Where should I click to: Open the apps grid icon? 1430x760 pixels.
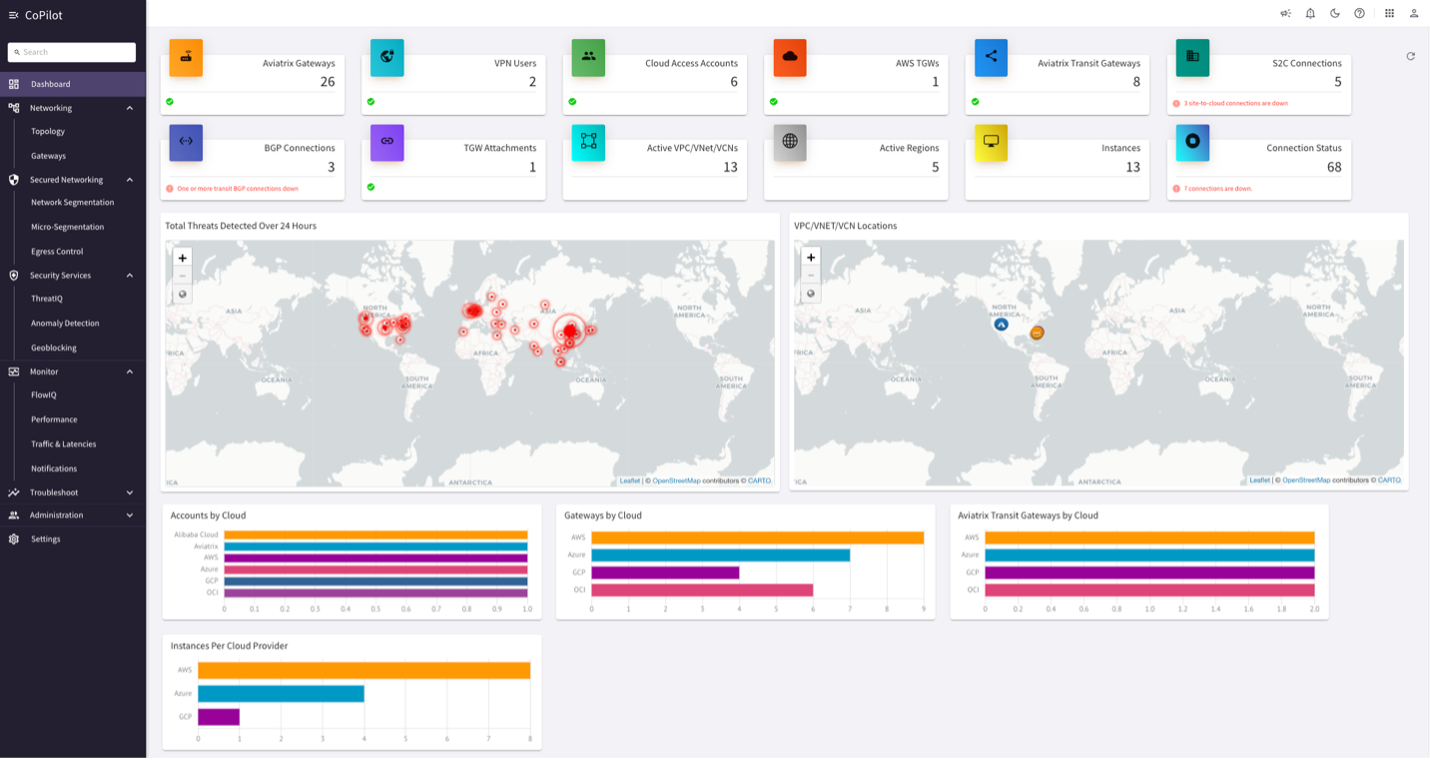click(x=1389, y=13)
